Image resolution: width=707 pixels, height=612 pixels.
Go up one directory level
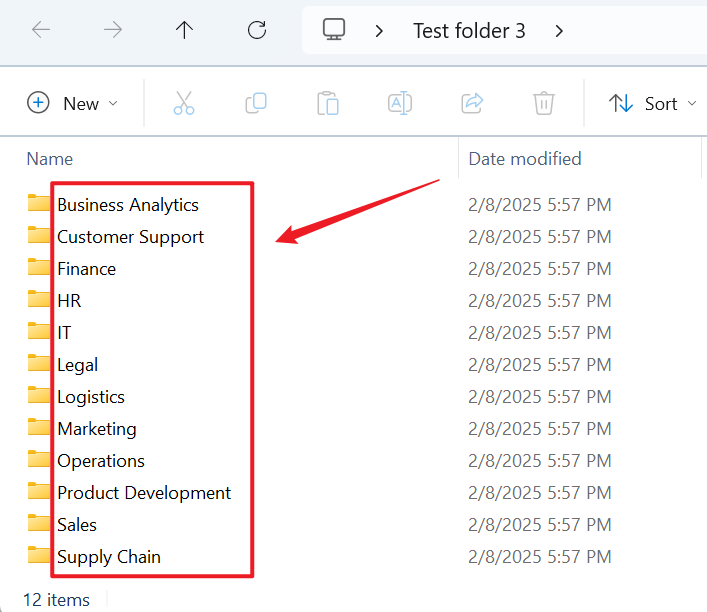[x=184, y=30]
